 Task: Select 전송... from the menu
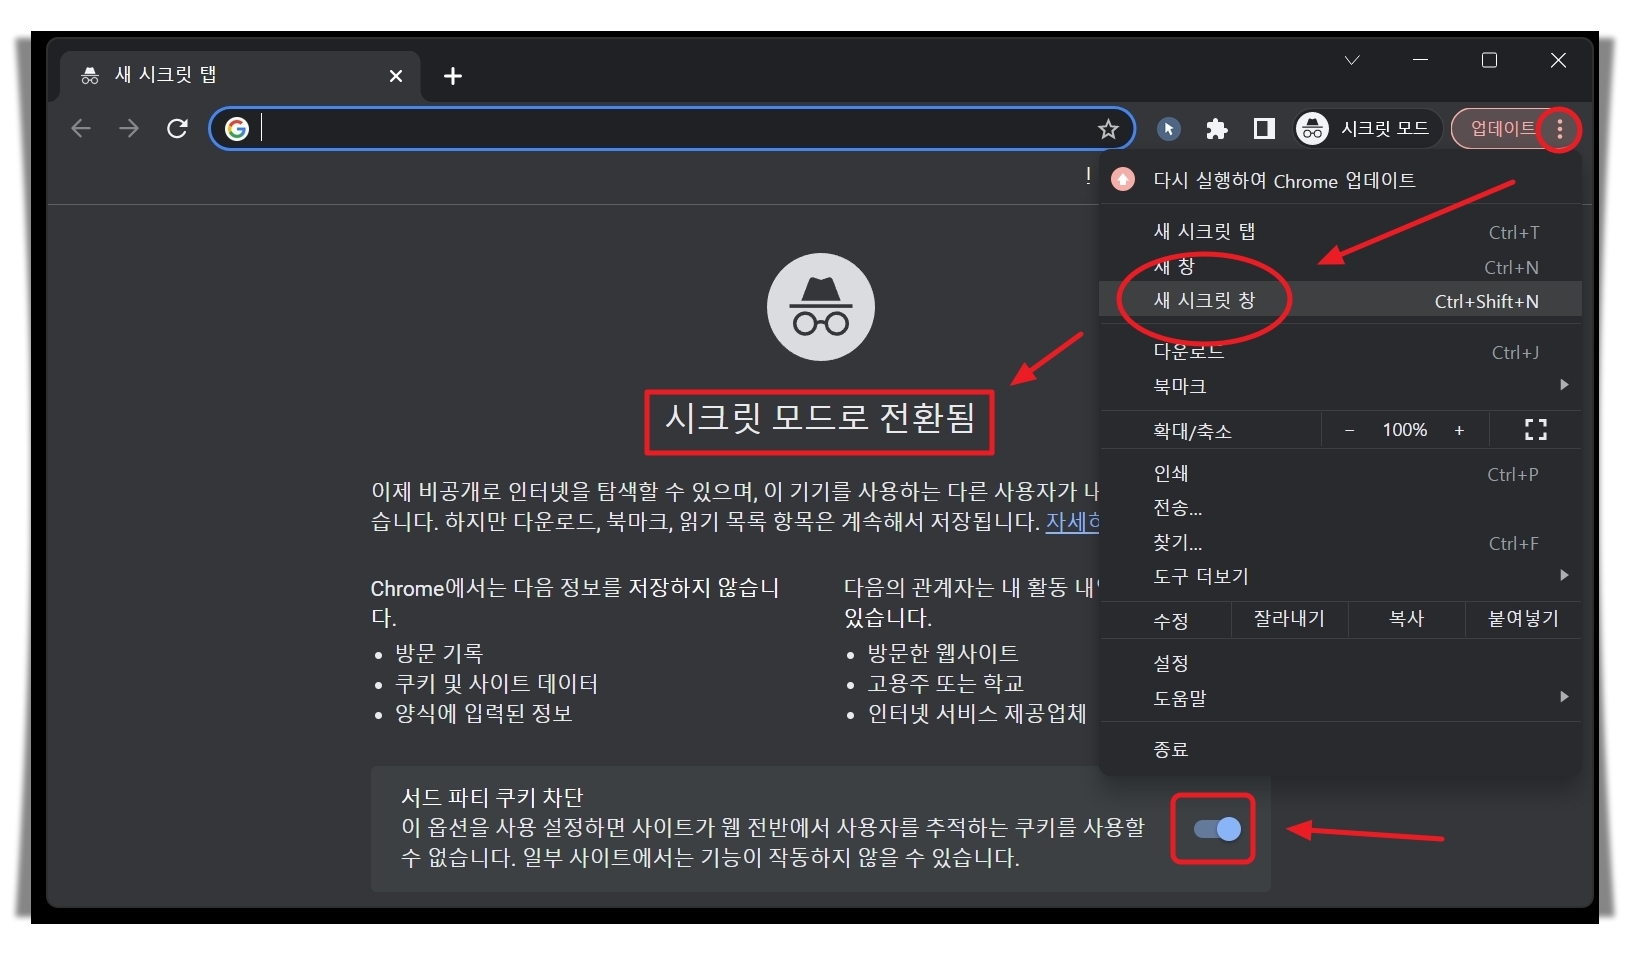tap(1340, 508)
